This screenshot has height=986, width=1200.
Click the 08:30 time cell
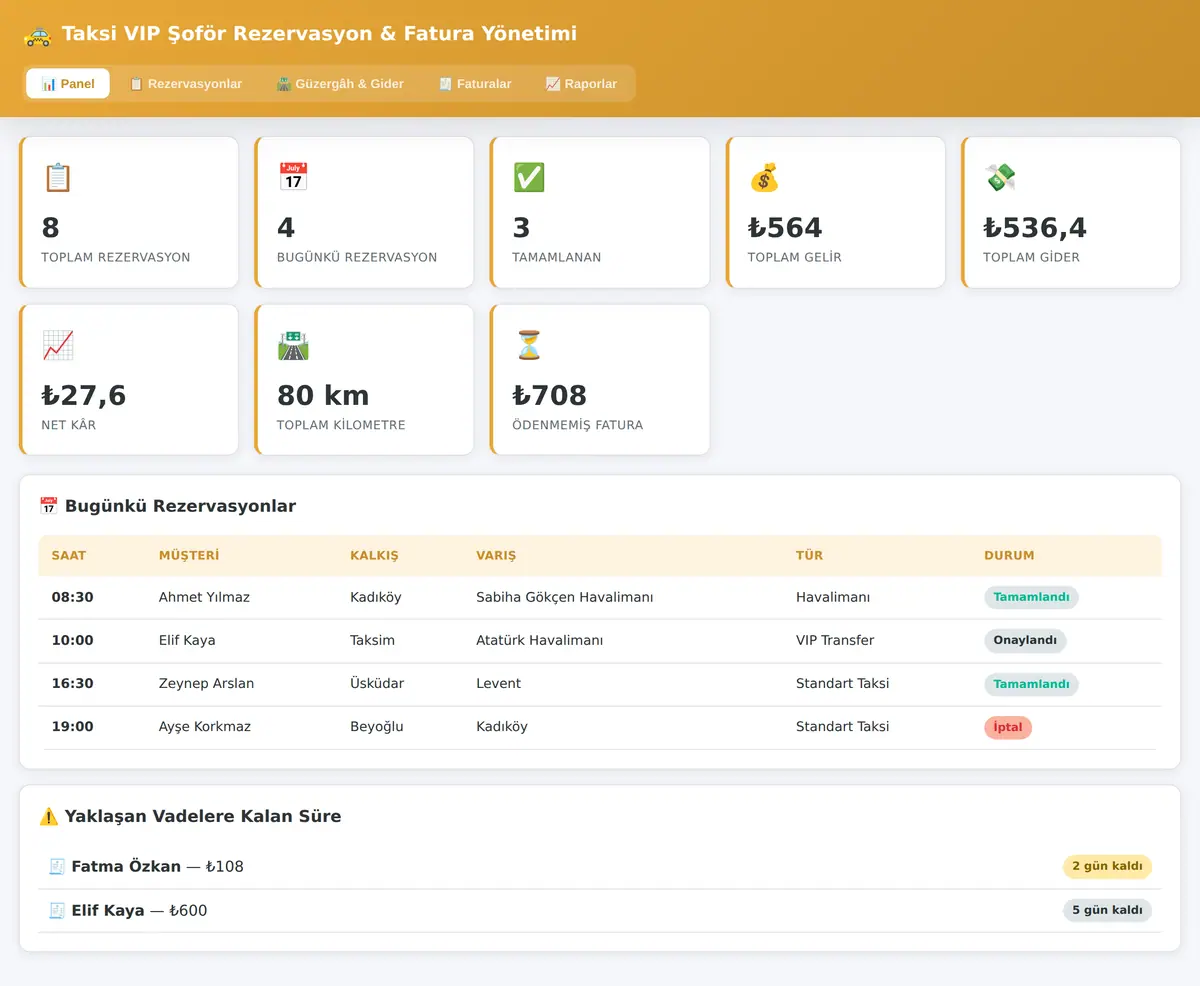pyautogui.click(x=73, y=597)
